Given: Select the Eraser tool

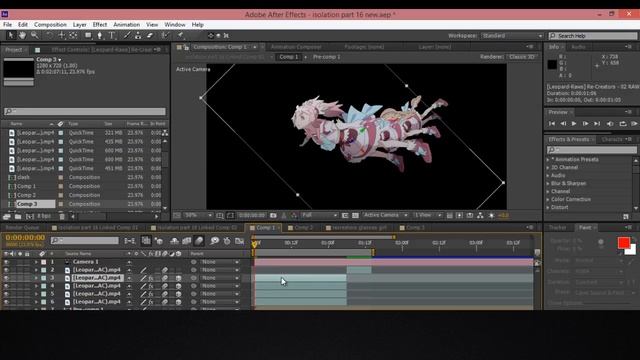Looking at the screenshot, I should point(150,36).
